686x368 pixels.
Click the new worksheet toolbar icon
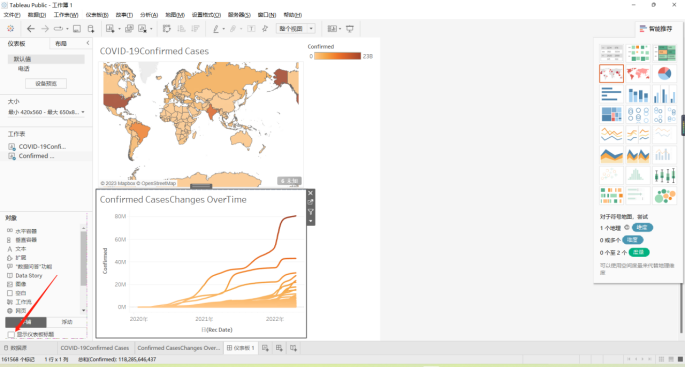pyautogui.click(x=110, y=28)
